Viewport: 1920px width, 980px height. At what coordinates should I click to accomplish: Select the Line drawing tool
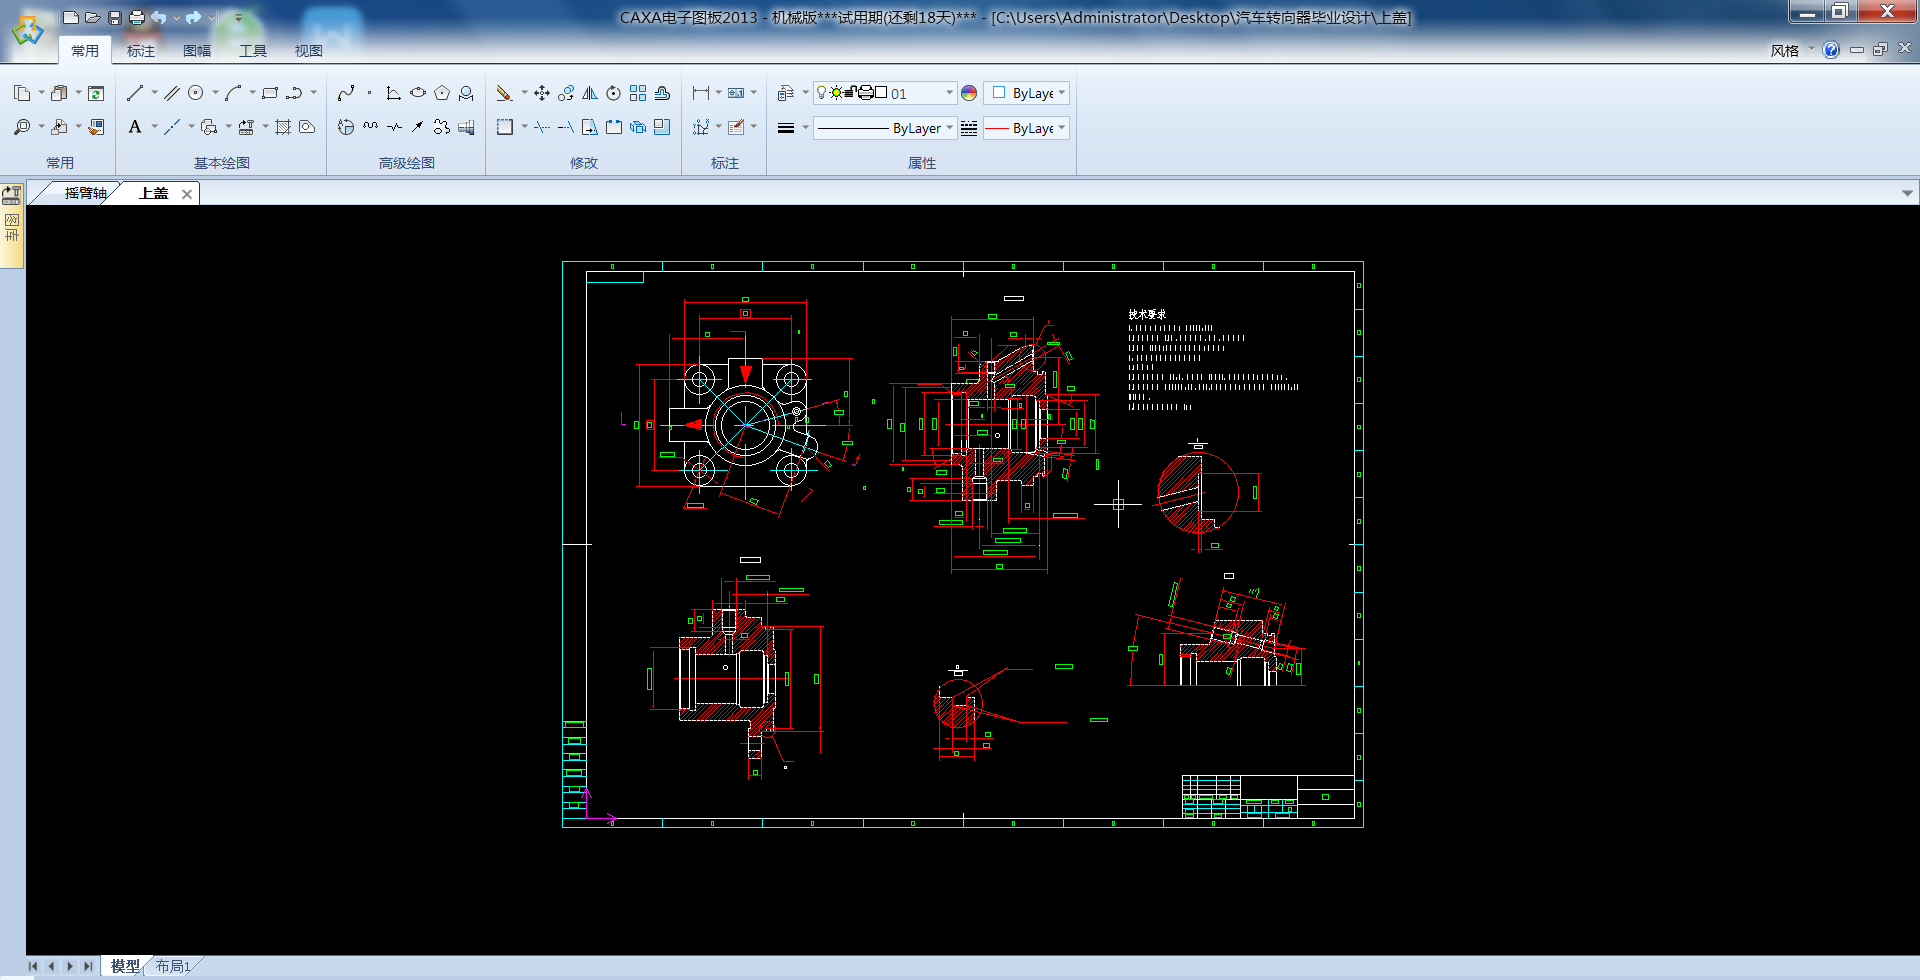(x=135, y=93)
